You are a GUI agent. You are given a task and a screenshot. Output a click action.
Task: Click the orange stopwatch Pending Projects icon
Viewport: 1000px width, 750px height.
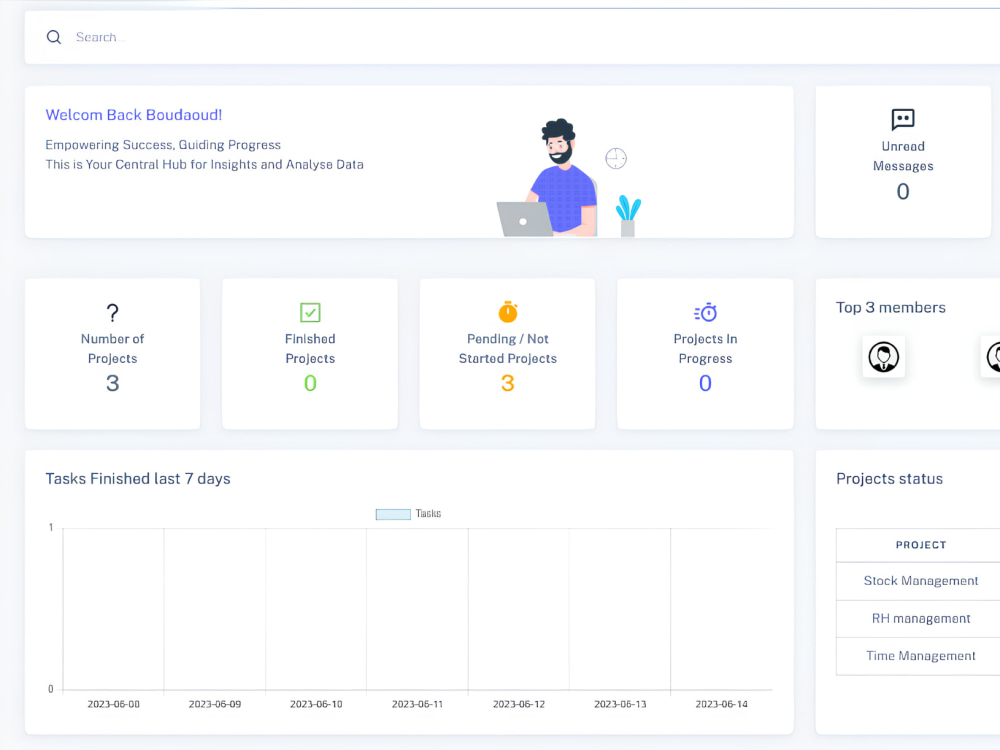click(508, 312)
